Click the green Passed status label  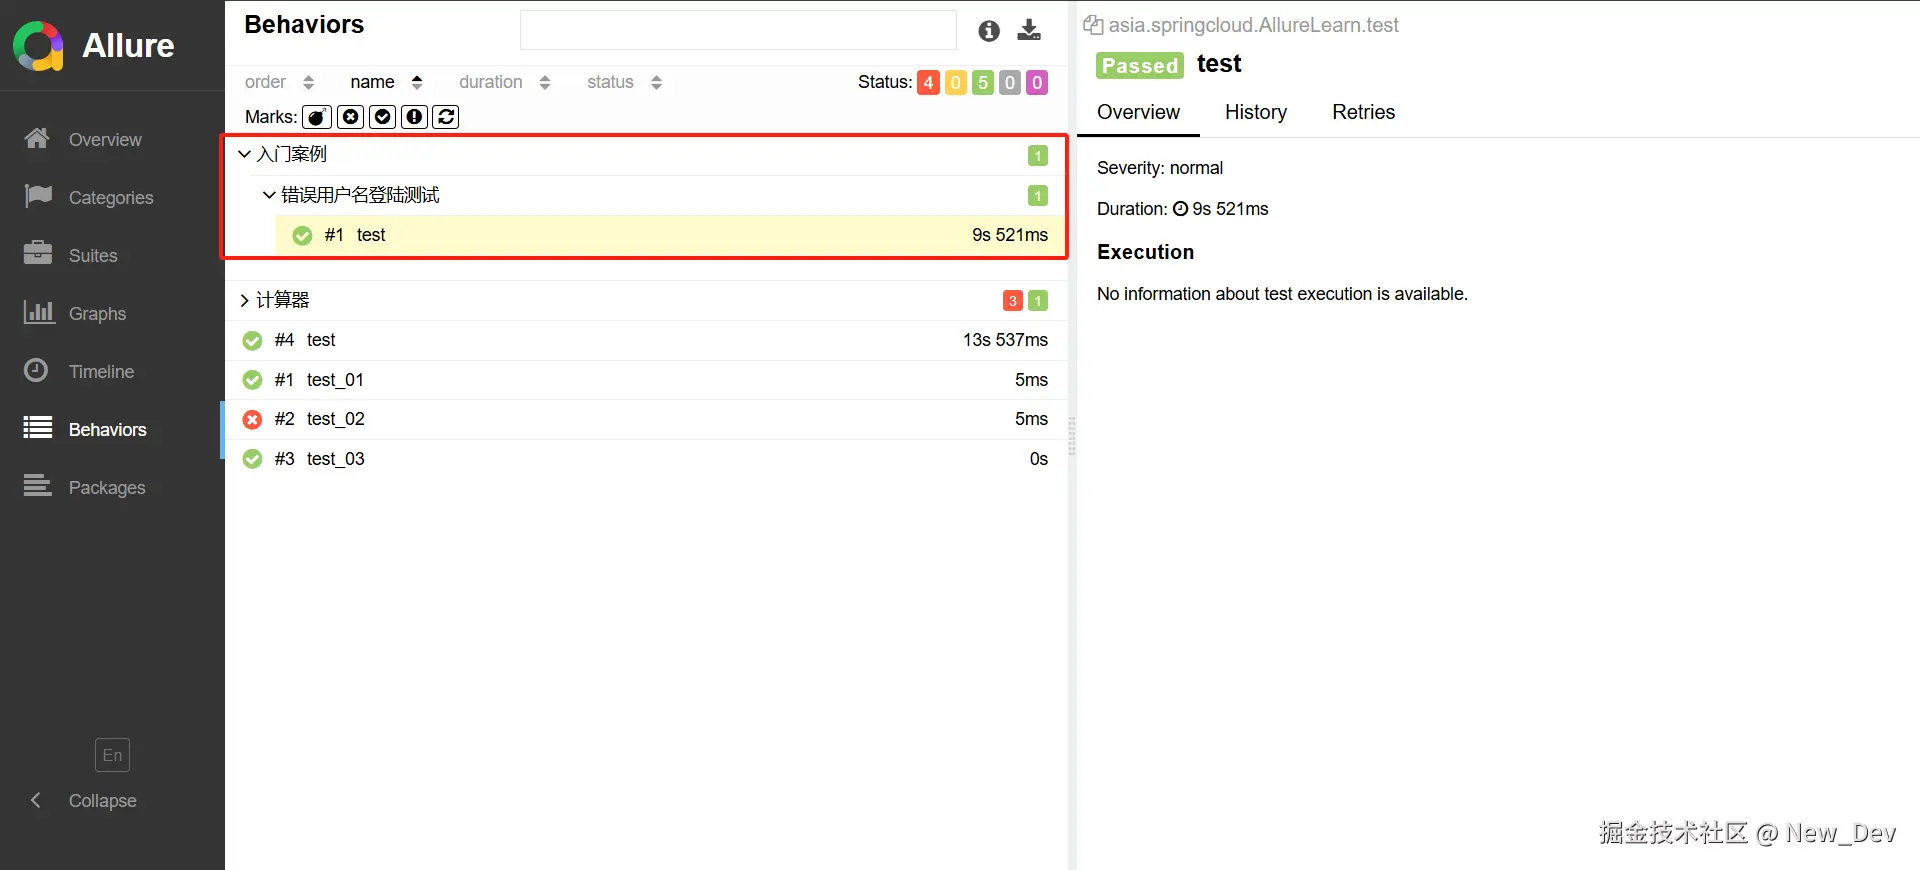click(x=1139, y=65)
